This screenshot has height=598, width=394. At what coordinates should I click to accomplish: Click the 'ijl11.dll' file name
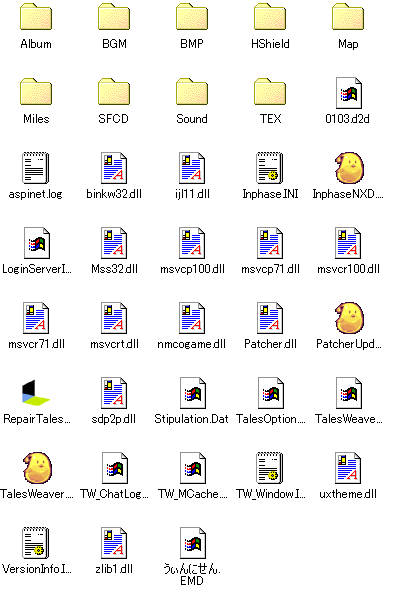pos(192,194)
